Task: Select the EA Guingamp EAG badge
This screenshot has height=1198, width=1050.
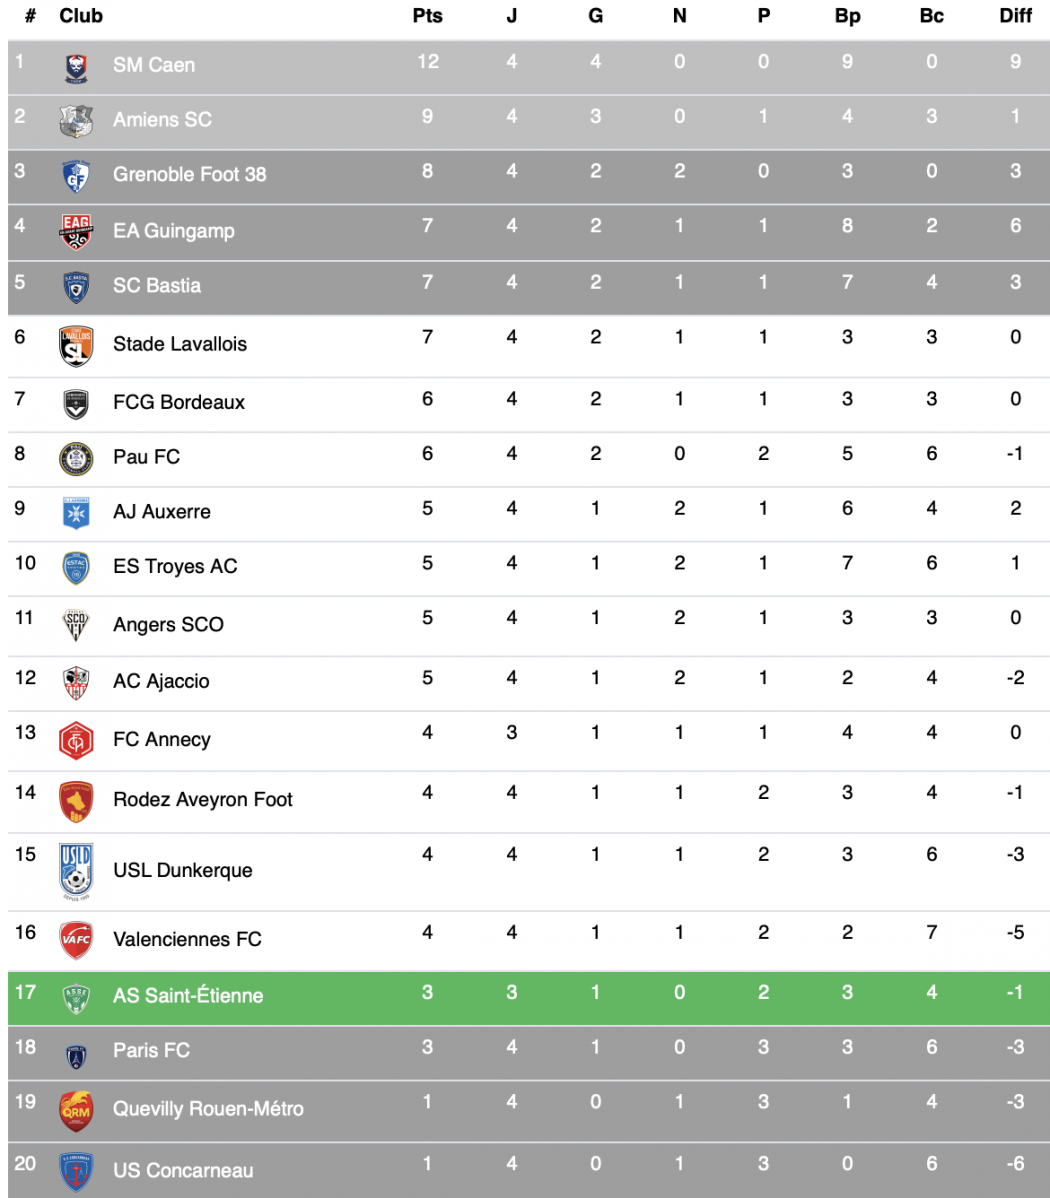Action: pyautogui.click(x=76, y=232)
